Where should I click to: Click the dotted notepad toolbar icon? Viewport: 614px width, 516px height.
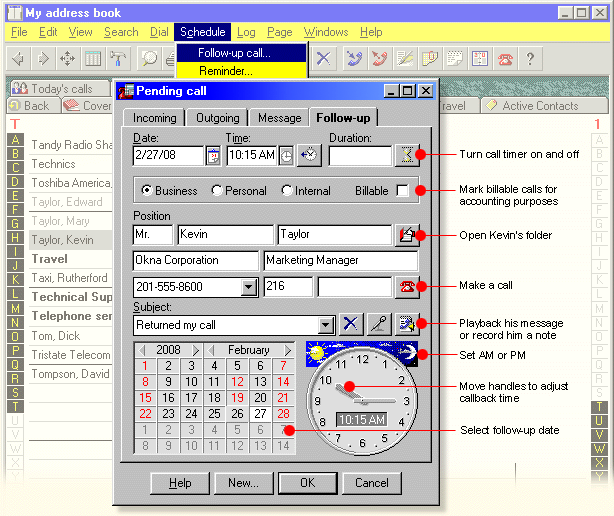[455, 59]
